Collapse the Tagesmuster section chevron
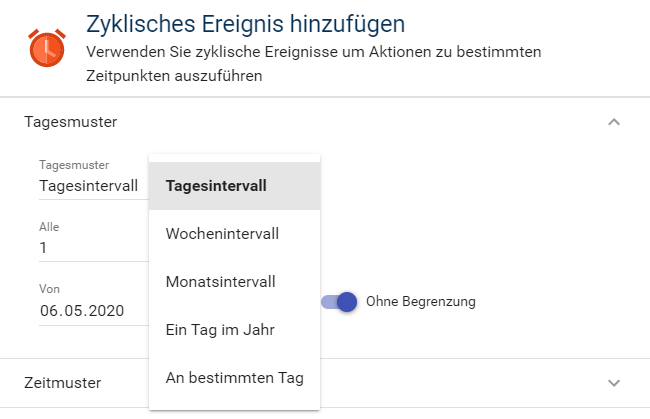The width and height of the screenshot is (650, 419). (x=614, y=122)
